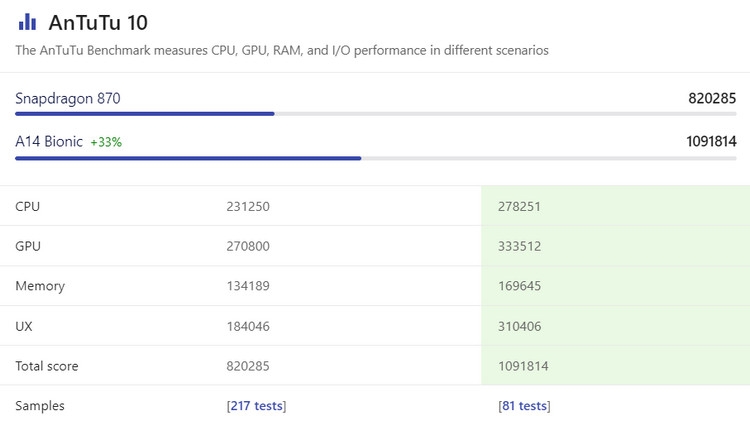
Task: Click CPU value 278251
Action: (x=519, y=207)
